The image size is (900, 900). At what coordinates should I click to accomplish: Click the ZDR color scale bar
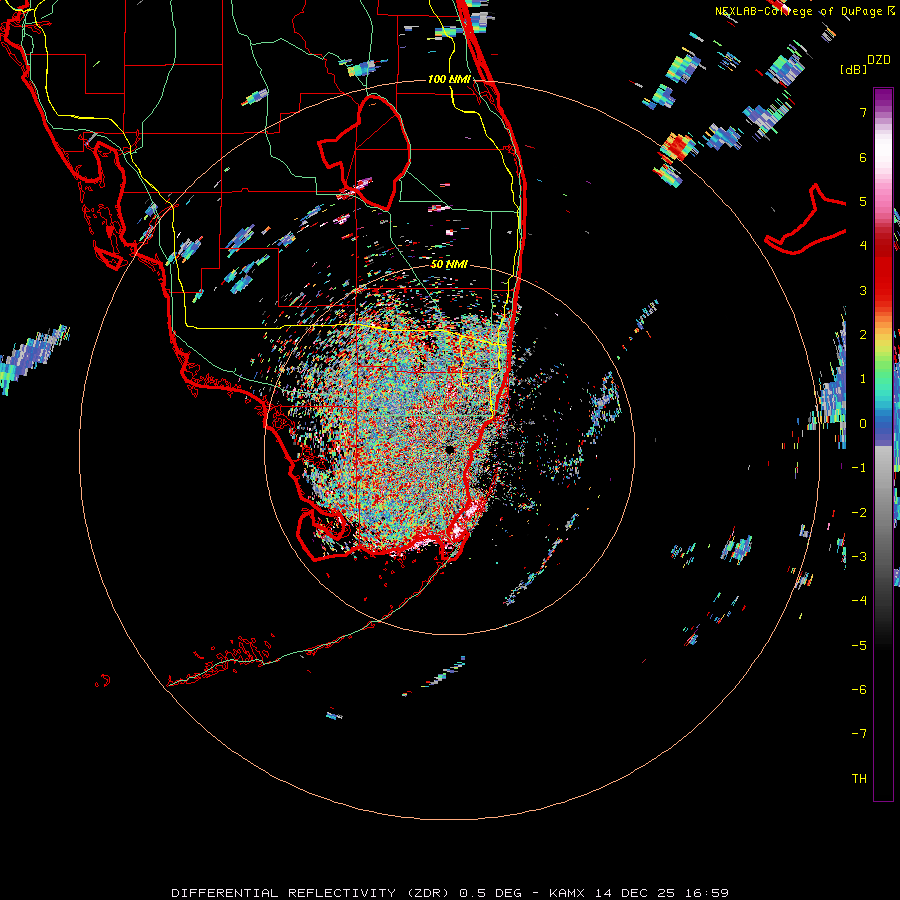tap(883, 444)
